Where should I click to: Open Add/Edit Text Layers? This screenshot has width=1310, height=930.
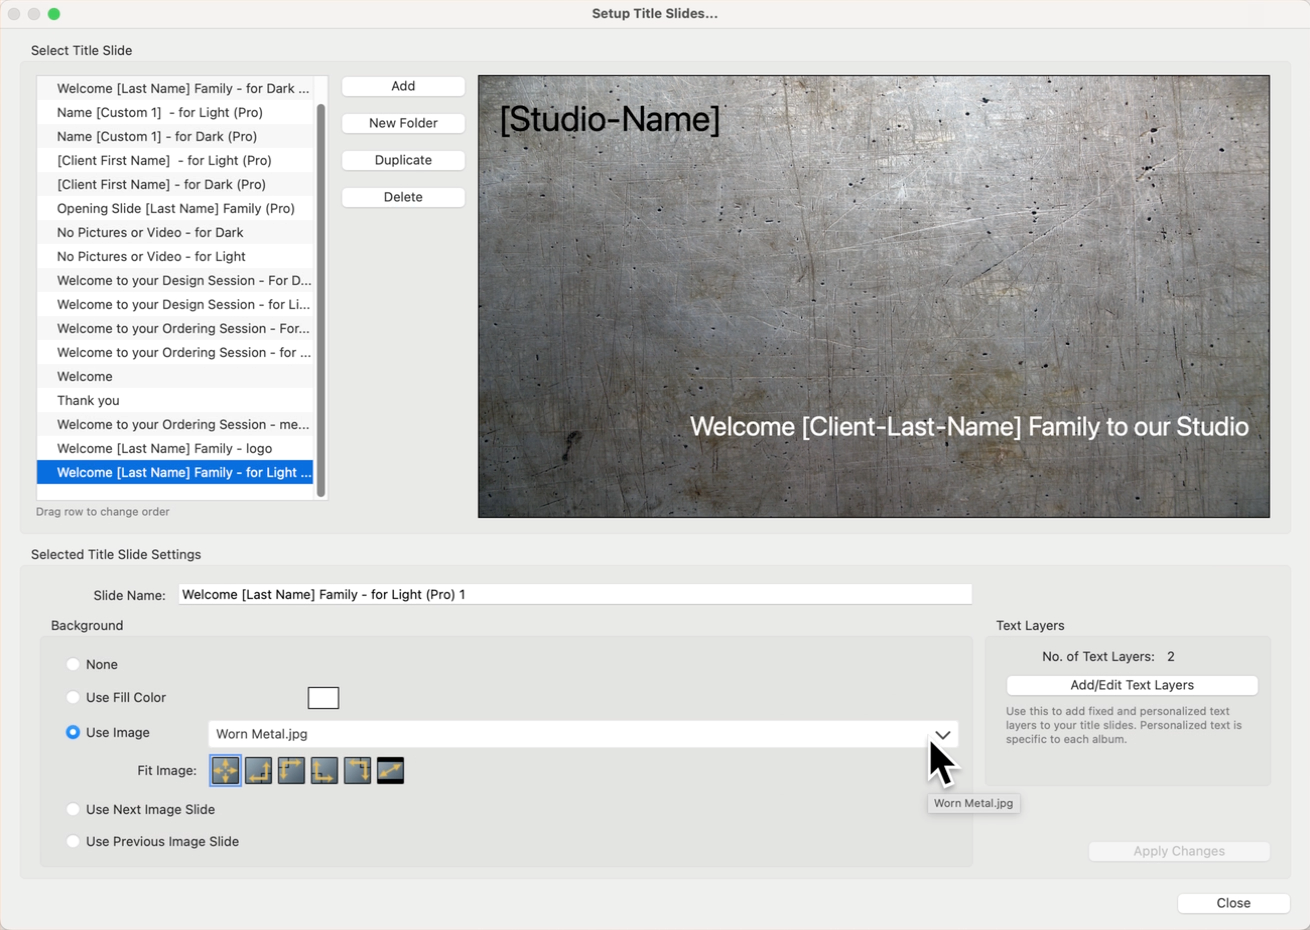point(1131,685)
